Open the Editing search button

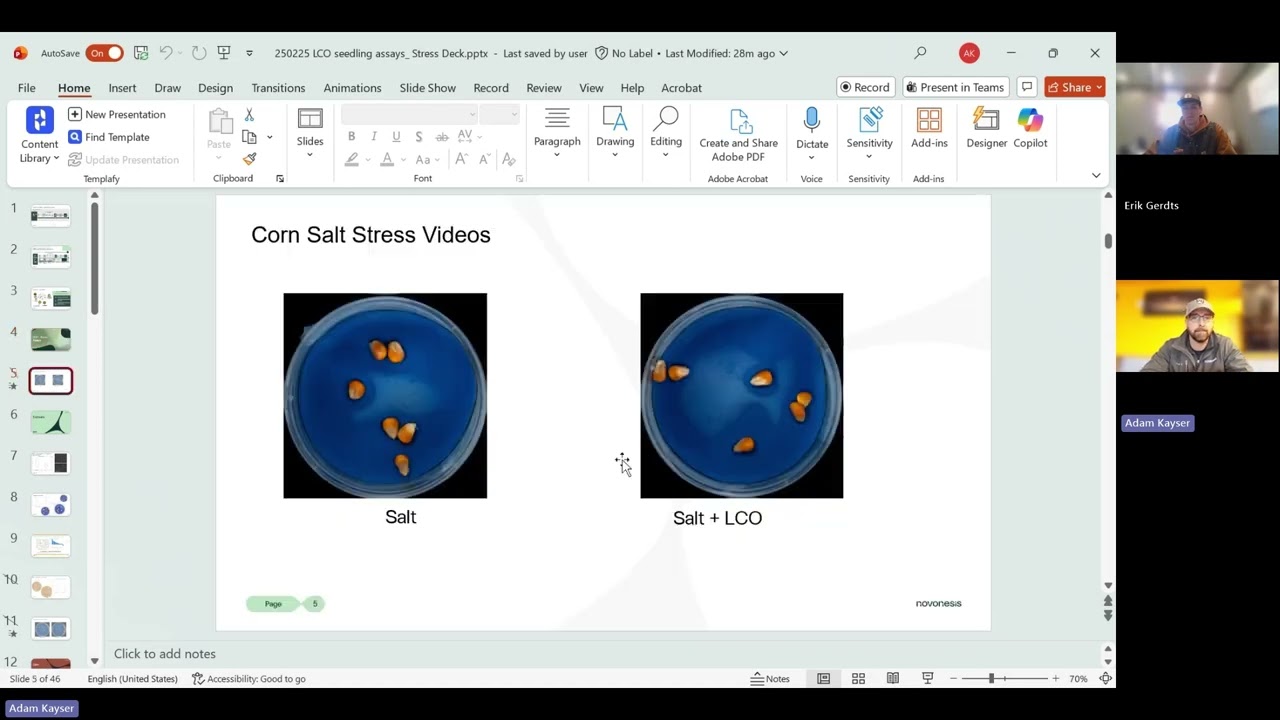point(666,133)
